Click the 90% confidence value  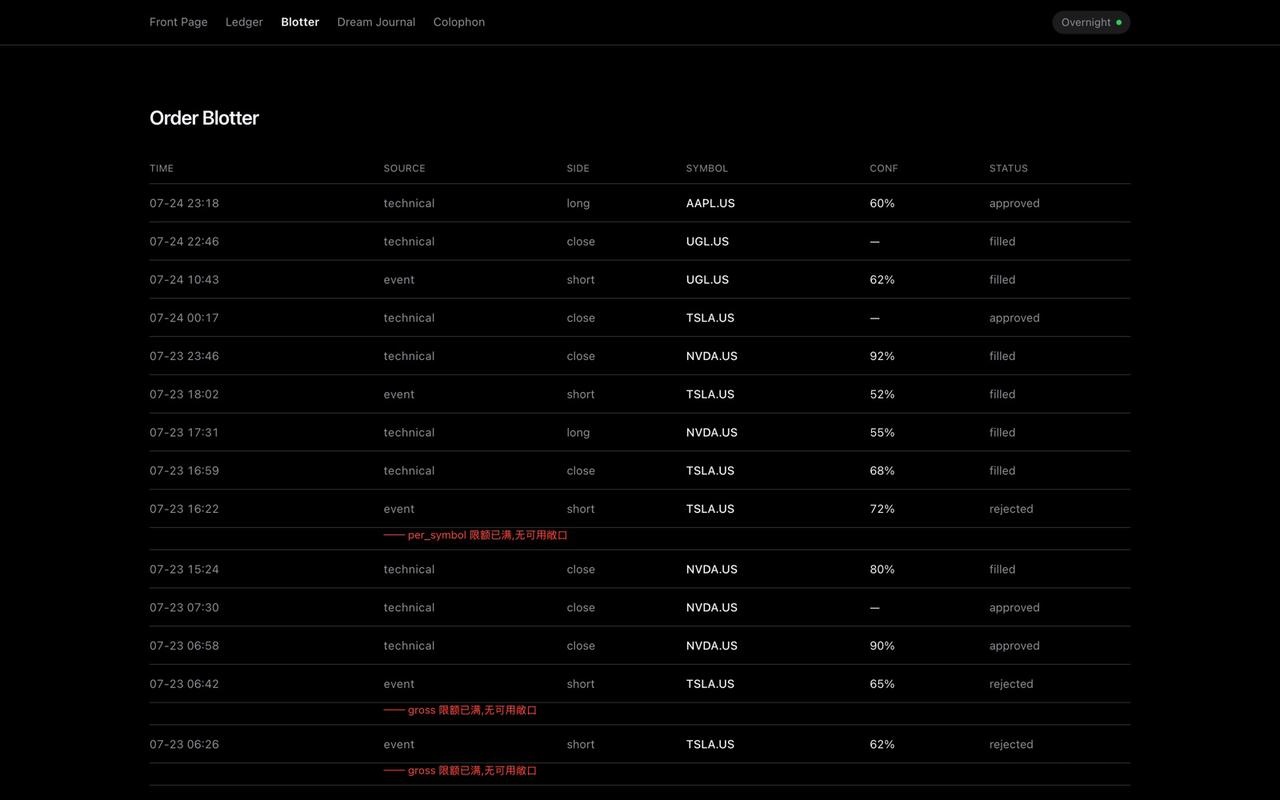882,646
